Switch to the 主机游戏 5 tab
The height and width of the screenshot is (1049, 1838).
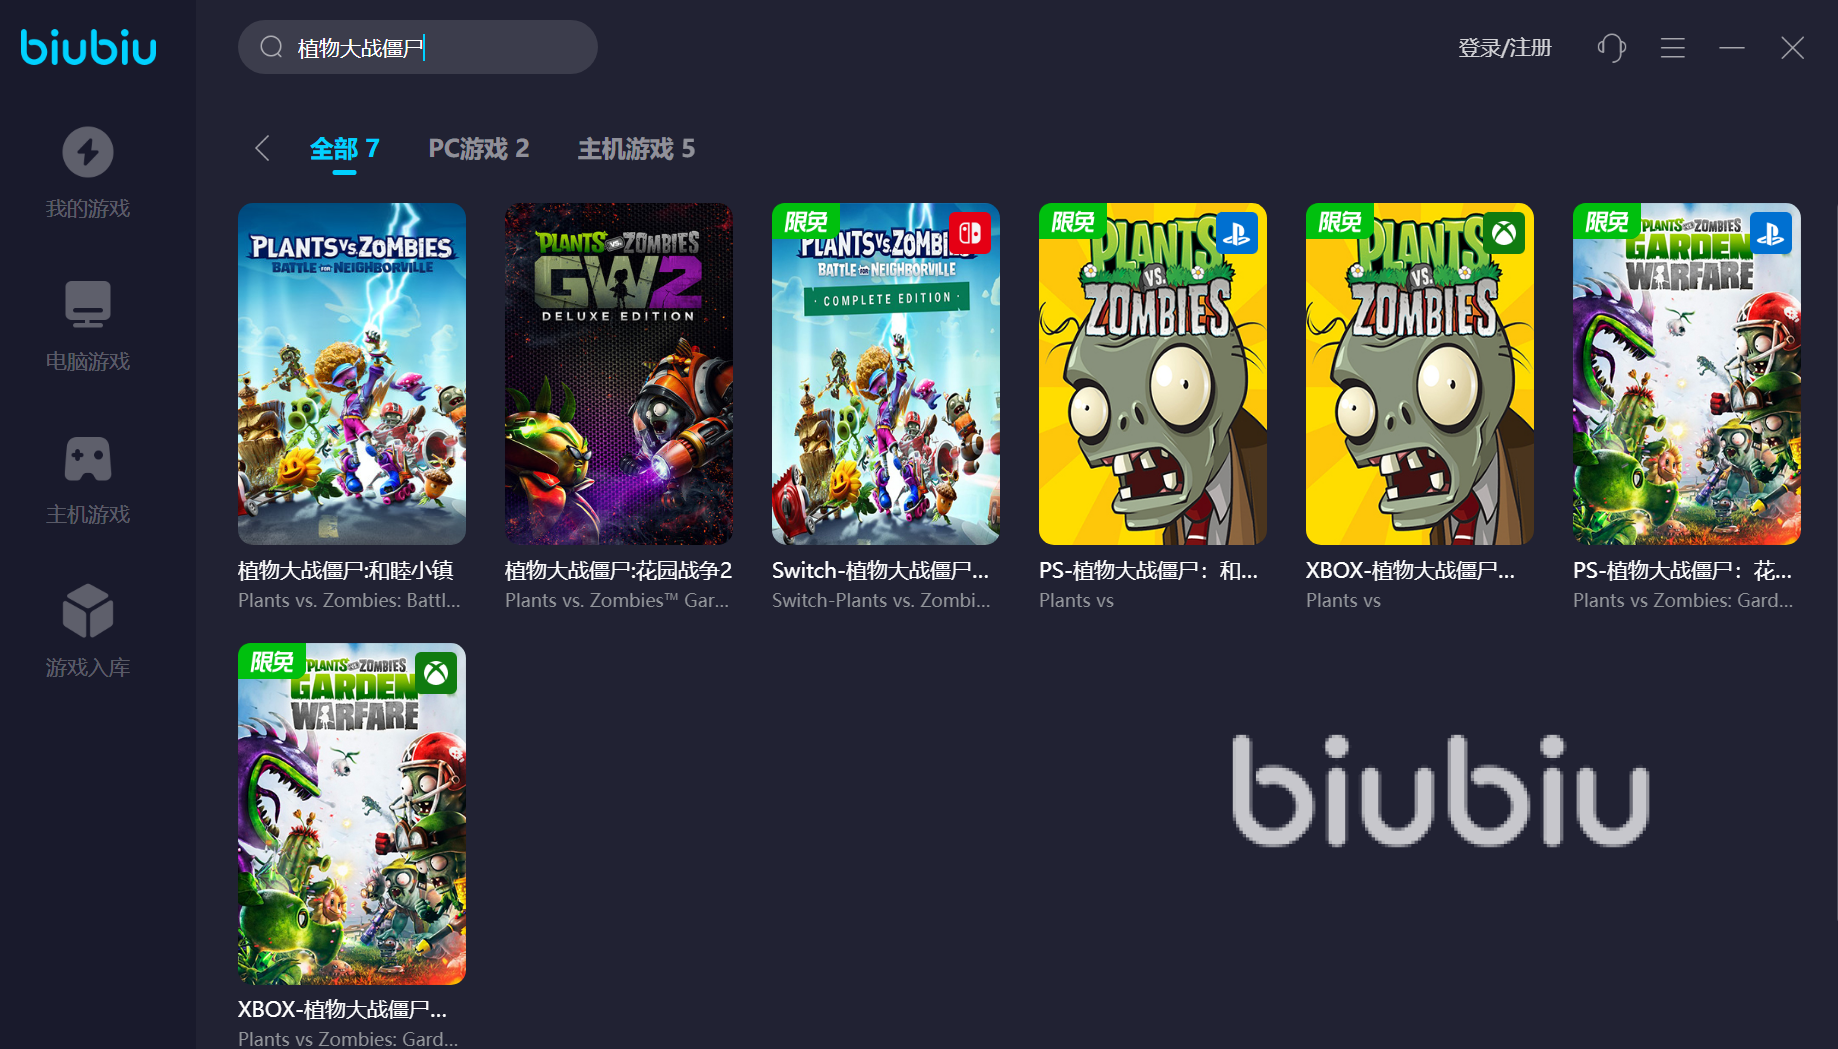tap(636, 149)
